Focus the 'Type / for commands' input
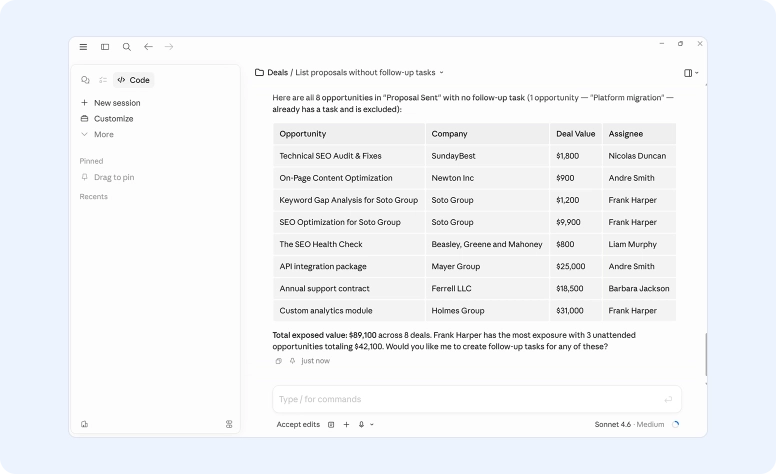776x474 pixels. [x=465, y=399]
